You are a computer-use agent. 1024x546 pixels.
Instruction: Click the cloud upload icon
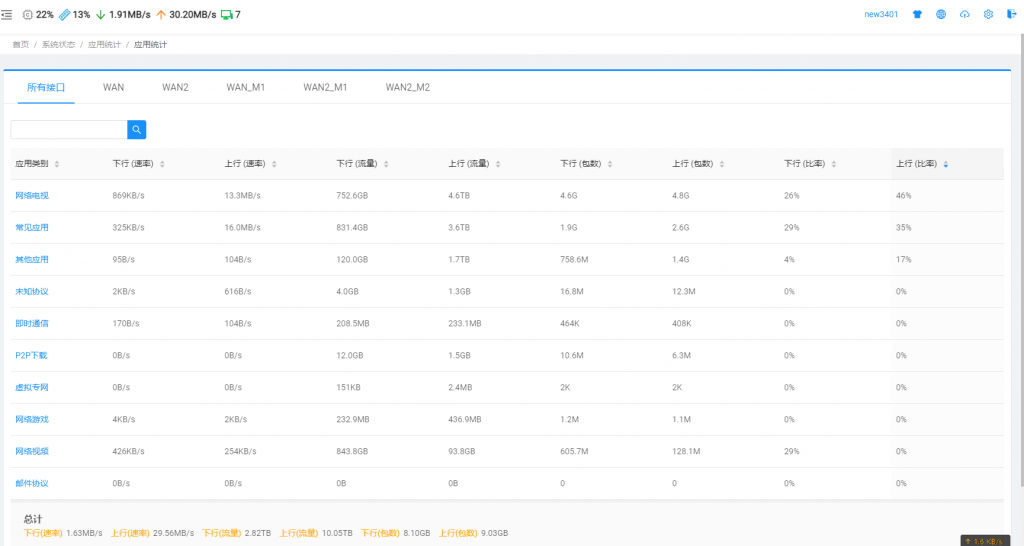965,14
